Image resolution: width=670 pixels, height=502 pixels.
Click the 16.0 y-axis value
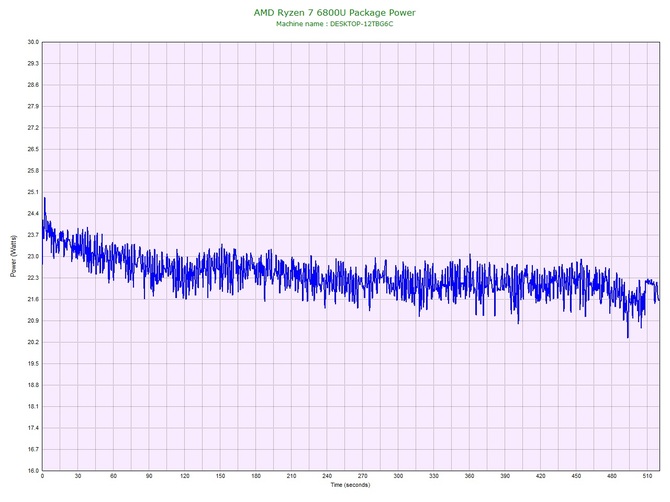click(33, 470)
